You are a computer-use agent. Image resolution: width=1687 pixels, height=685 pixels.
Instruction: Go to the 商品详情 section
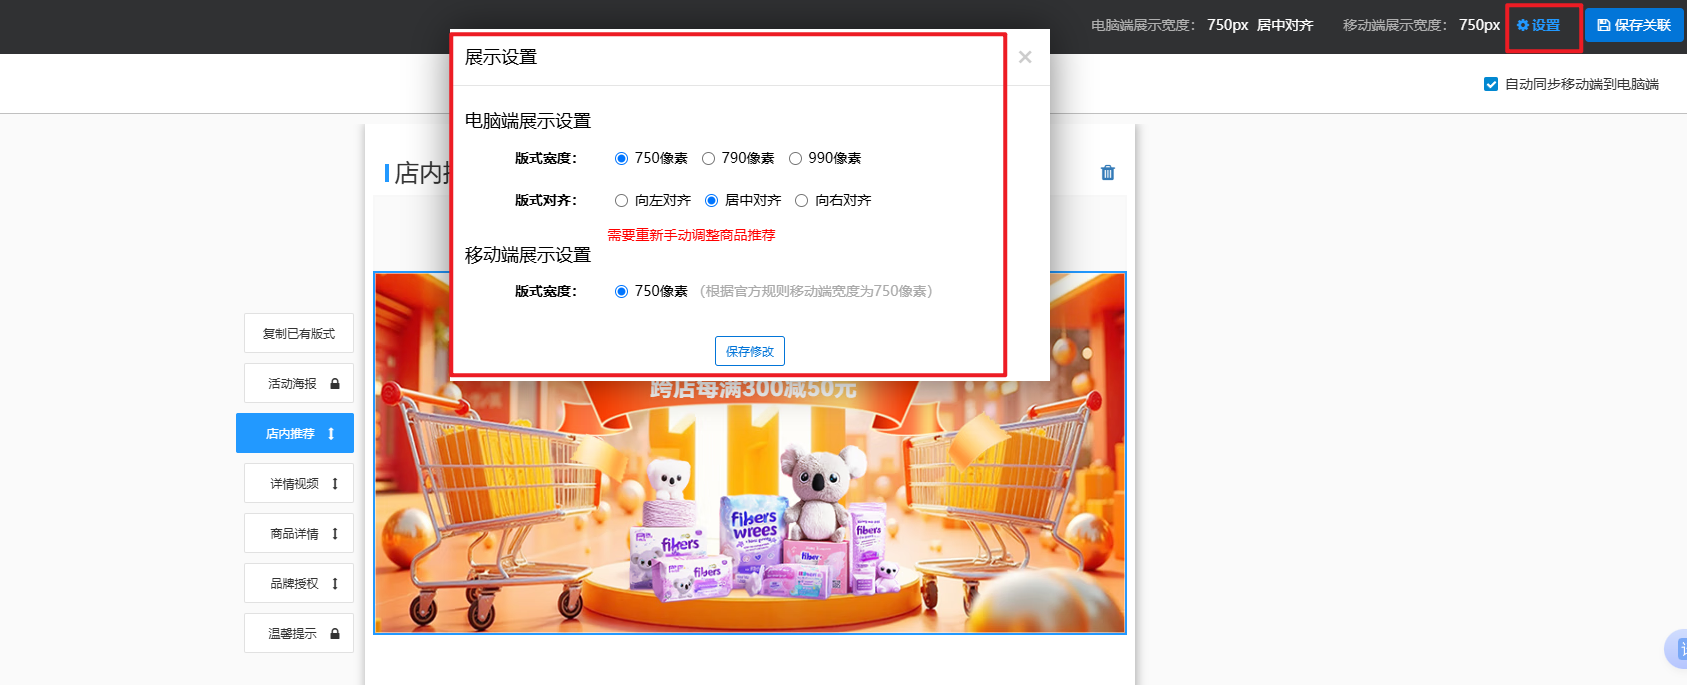click(x=294, y=534)
